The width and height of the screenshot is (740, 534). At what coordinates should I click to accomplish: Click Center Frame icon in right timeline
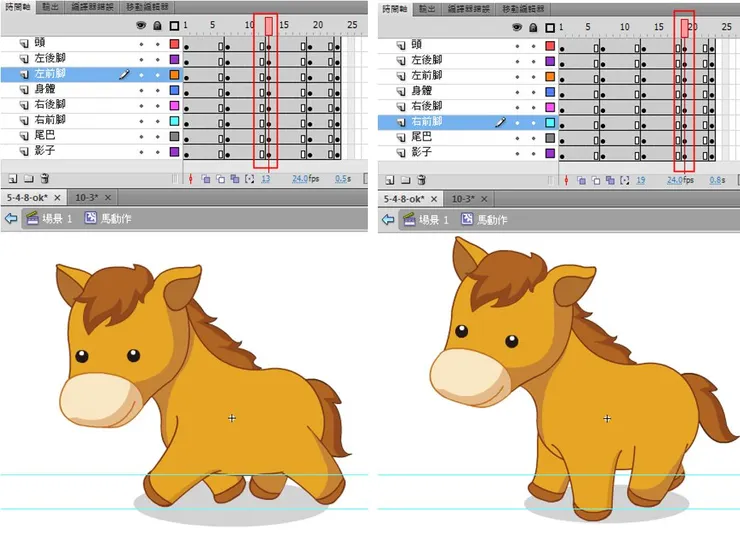pos(566,180)
